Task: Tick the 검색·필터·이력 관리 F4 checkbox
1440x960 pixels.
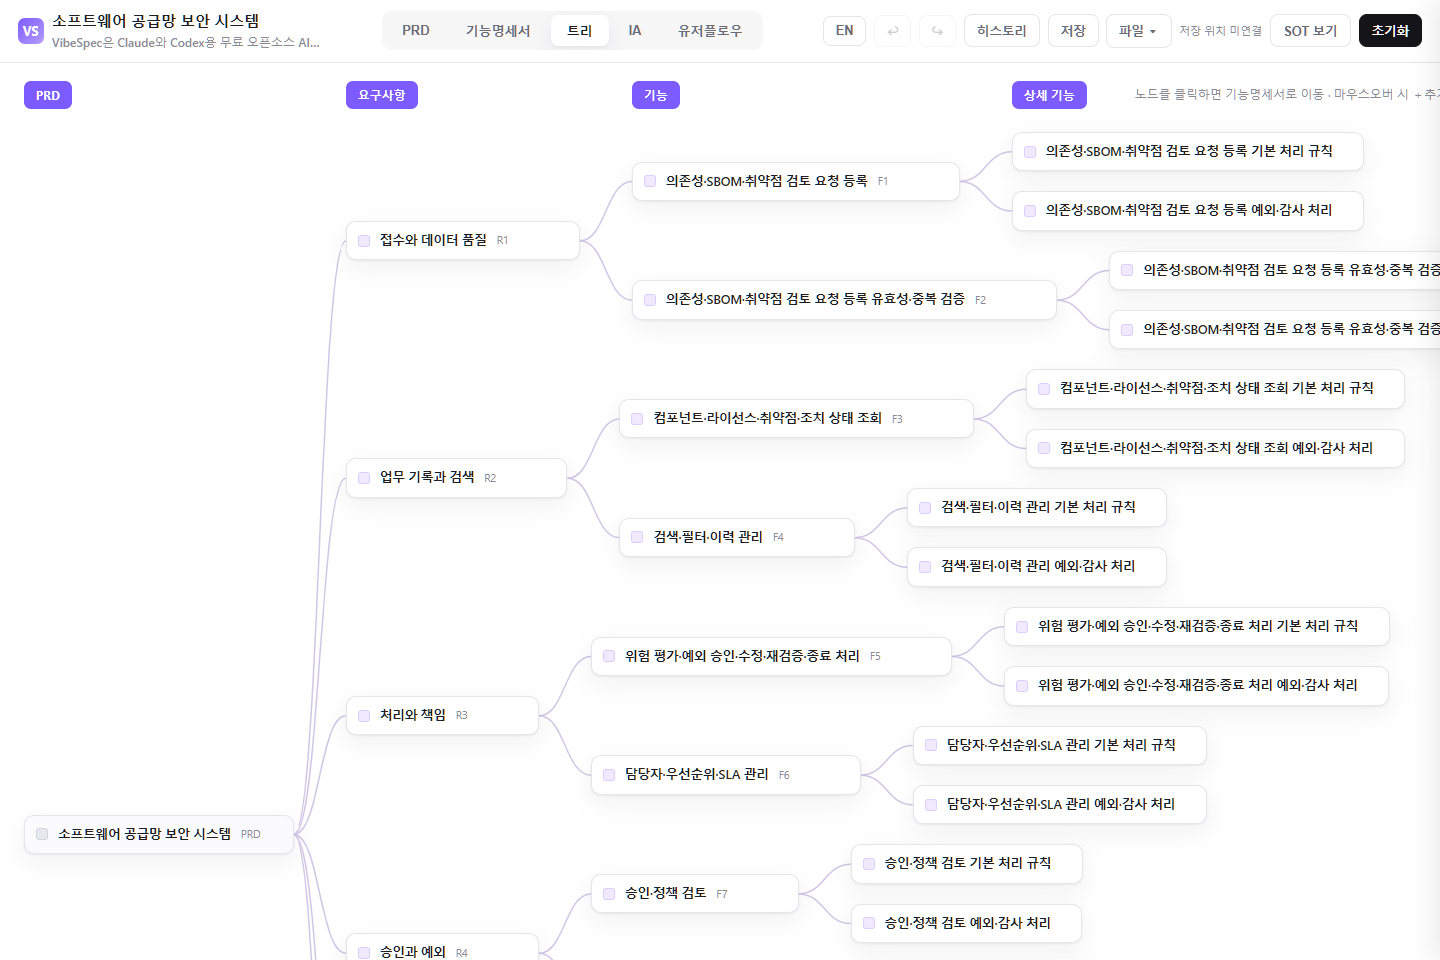Action: click(637, 537)
